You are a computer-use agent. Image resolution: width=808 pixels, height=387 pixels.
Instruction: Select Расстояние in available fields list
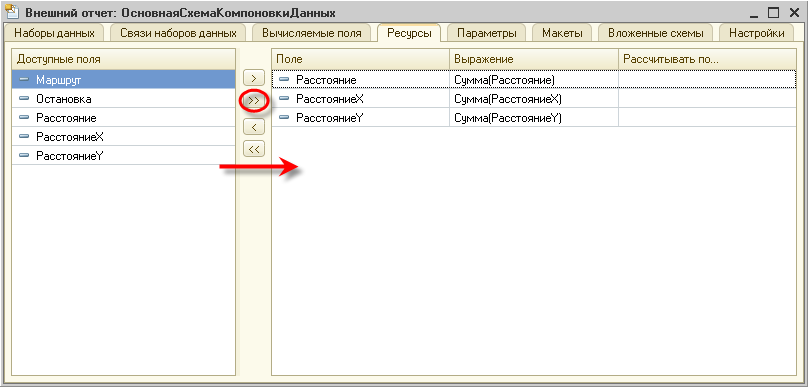coord(124,117)
